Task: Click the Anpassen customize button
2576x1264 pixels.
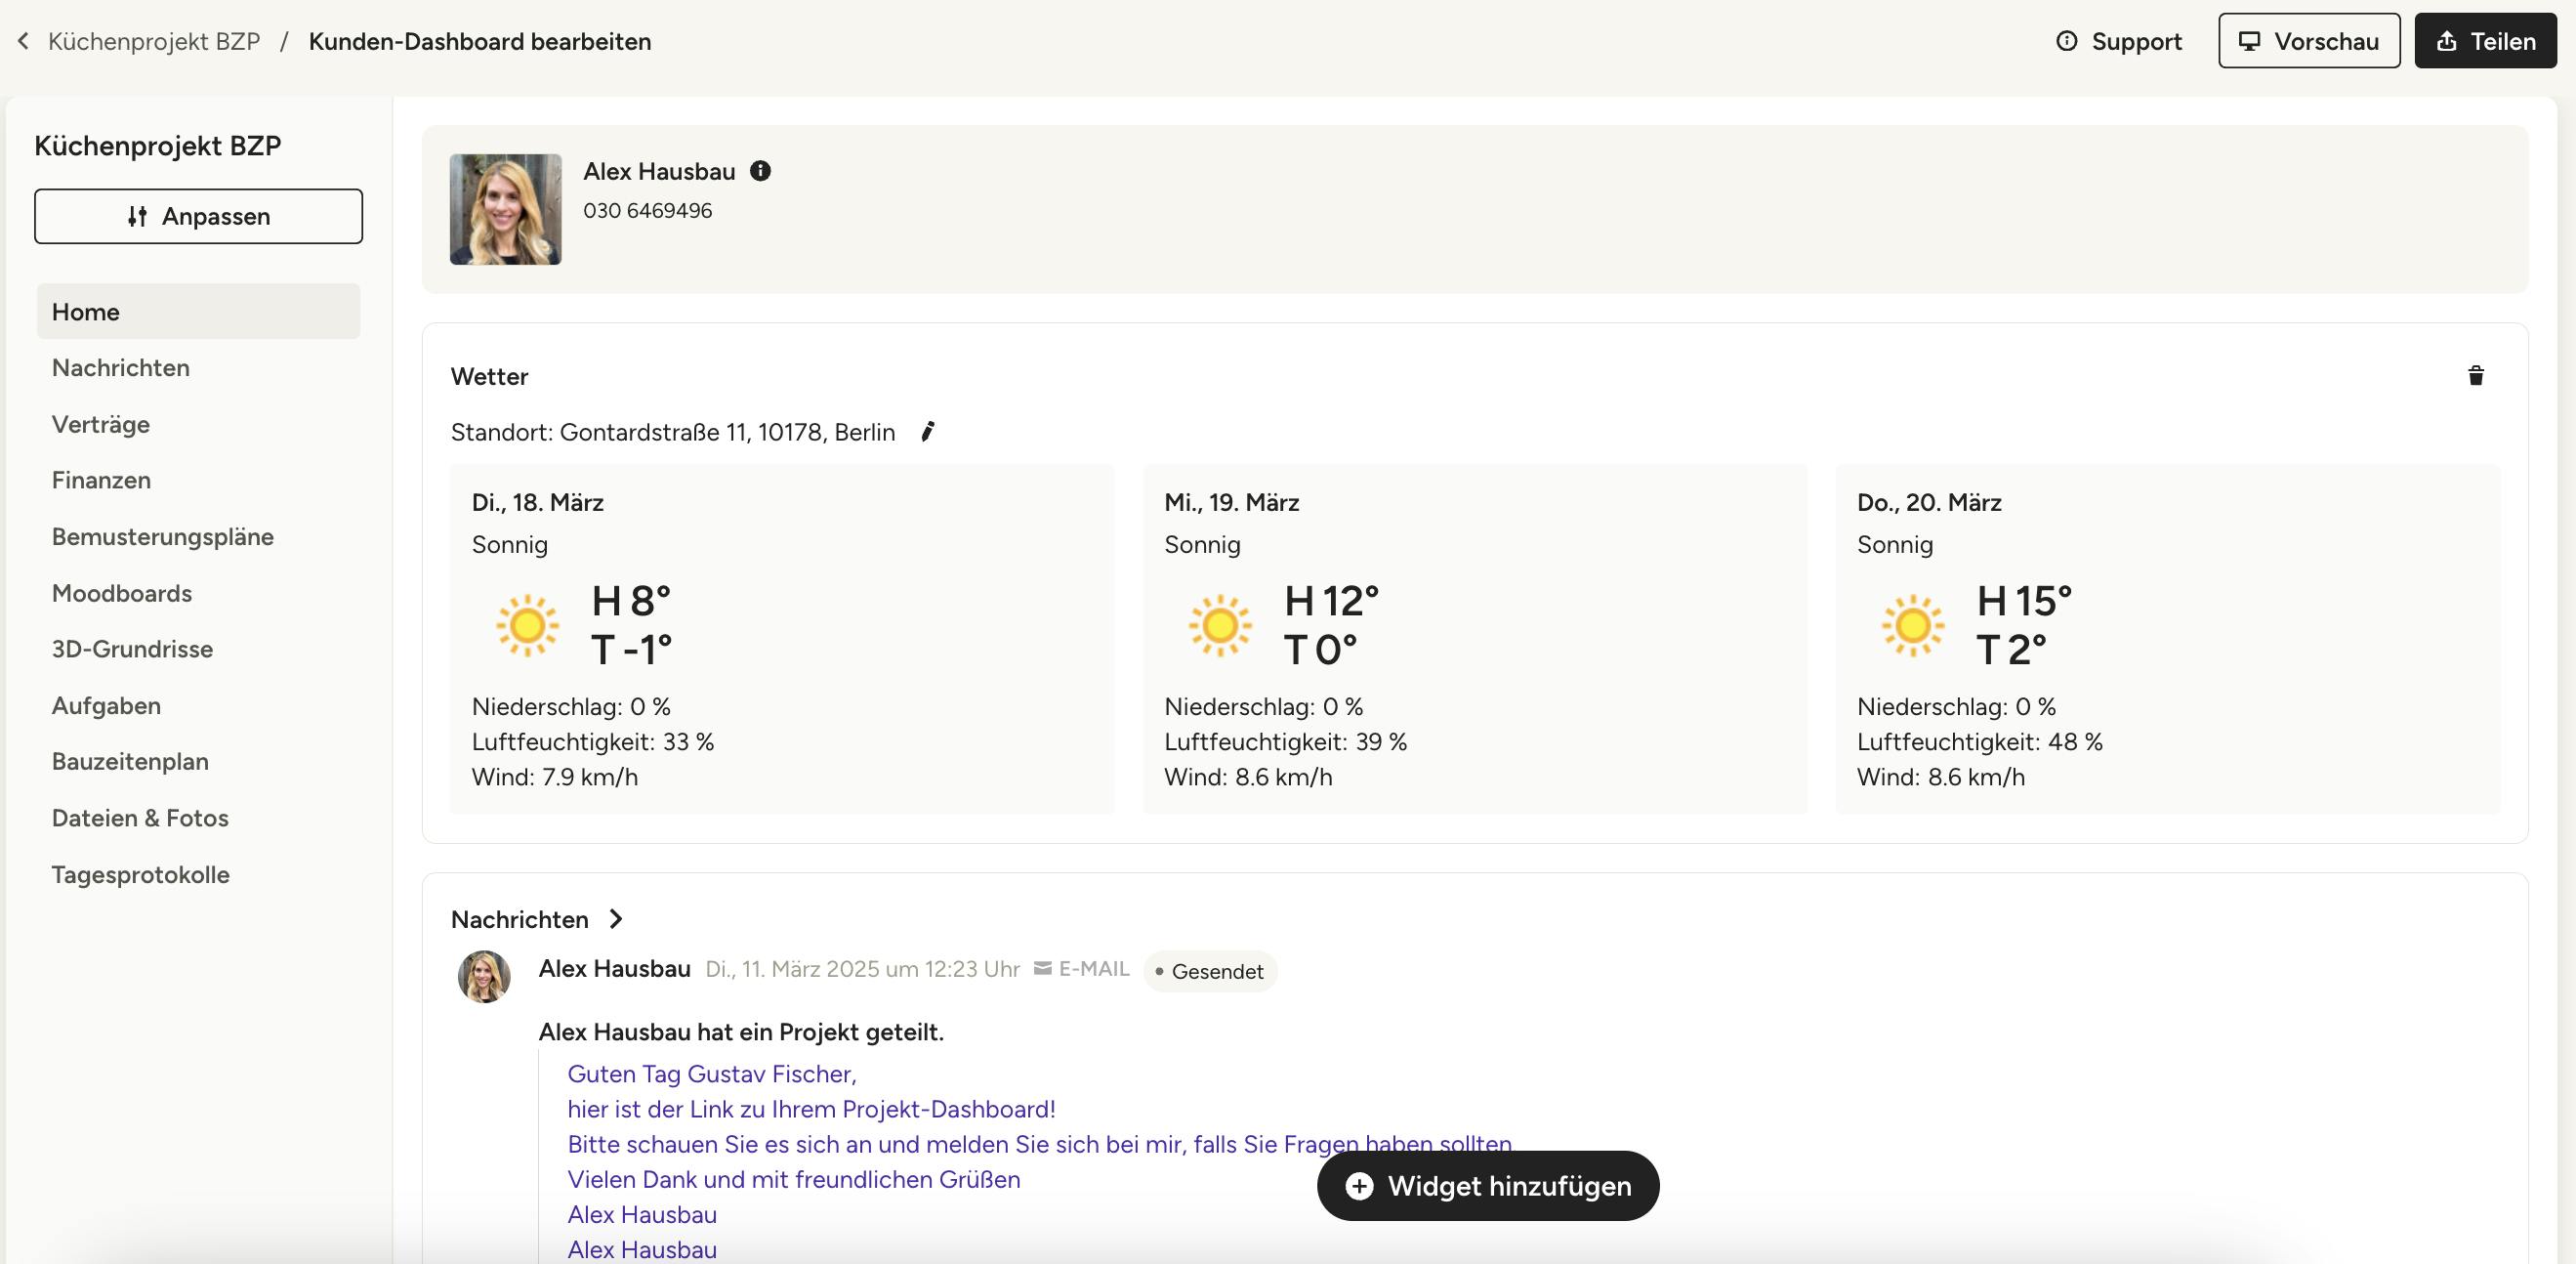Action: coord(198,216)
